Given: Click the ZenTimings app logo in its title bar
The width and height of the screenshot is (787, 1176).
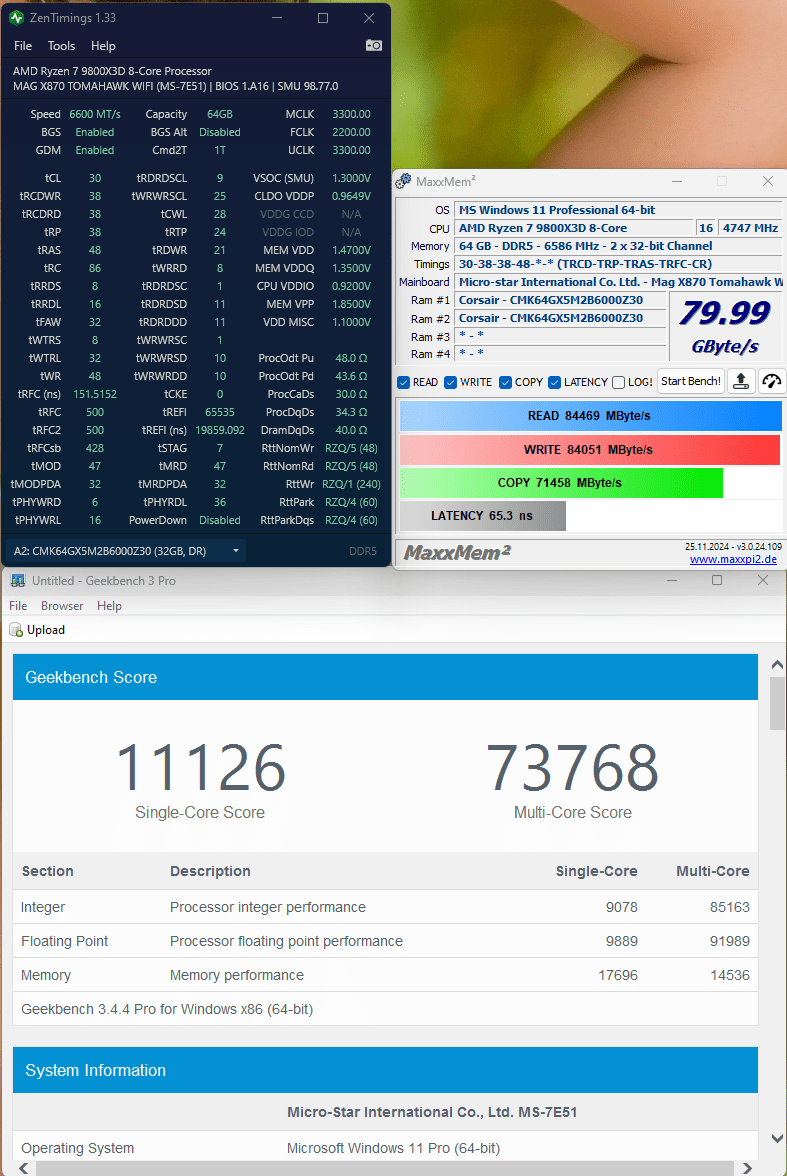Looking at the screenshot, I should point(17,17).
